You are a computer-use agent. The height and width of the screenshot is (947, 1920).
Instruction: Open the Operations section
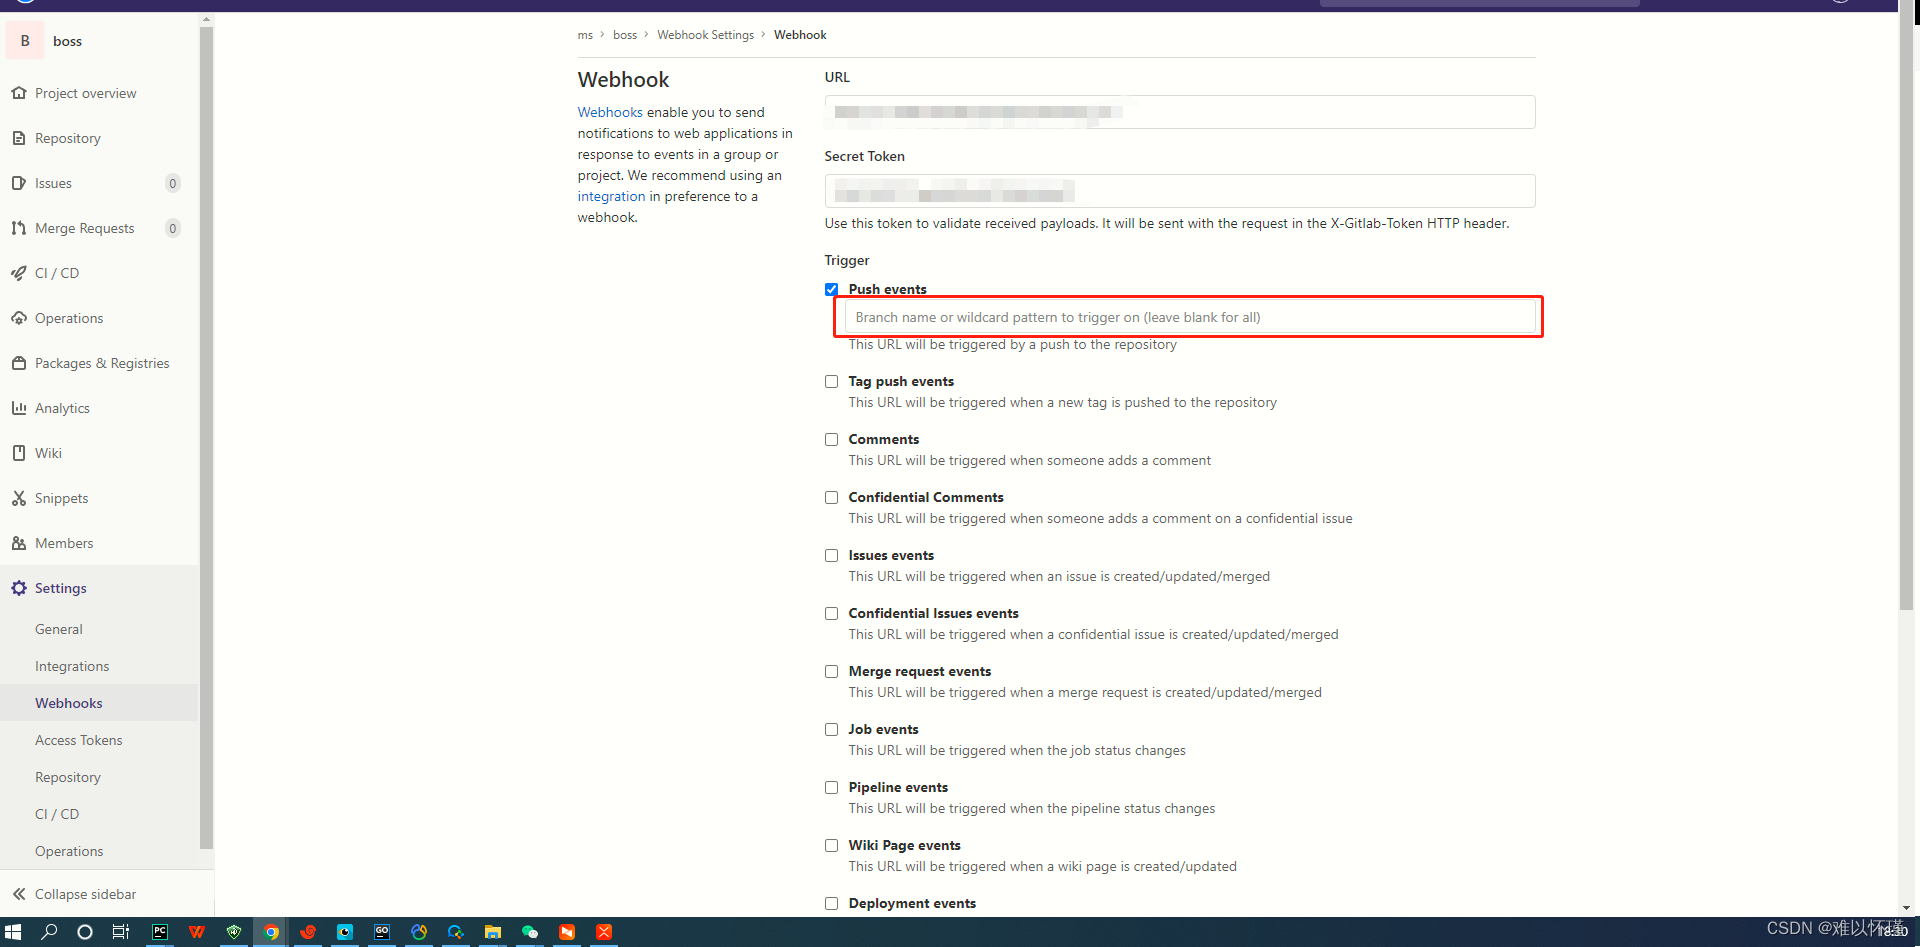68,317
